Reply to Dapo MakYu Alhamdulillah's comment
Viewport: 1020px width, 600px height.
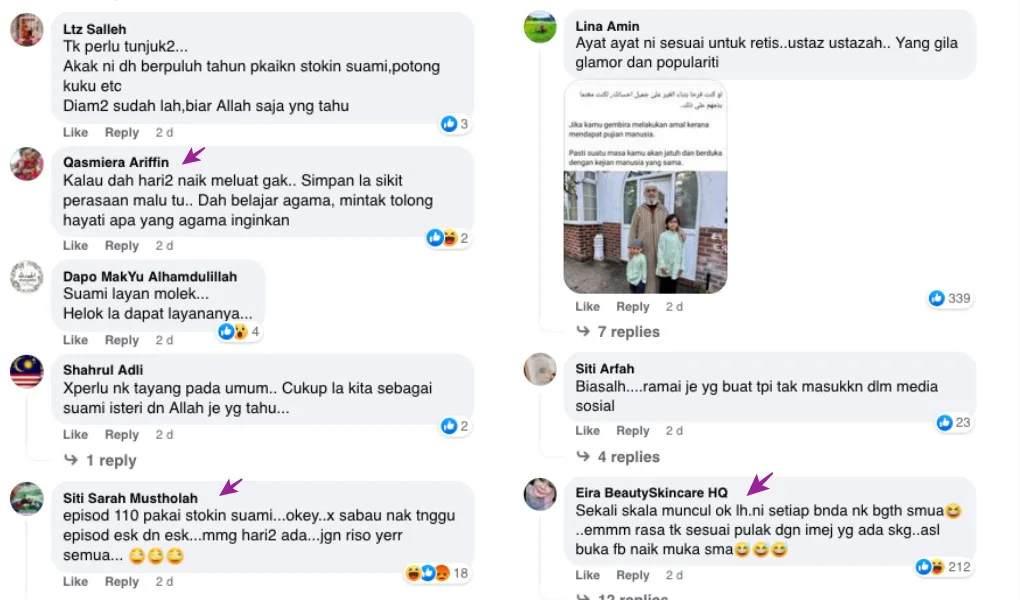(x=122, y=340)
